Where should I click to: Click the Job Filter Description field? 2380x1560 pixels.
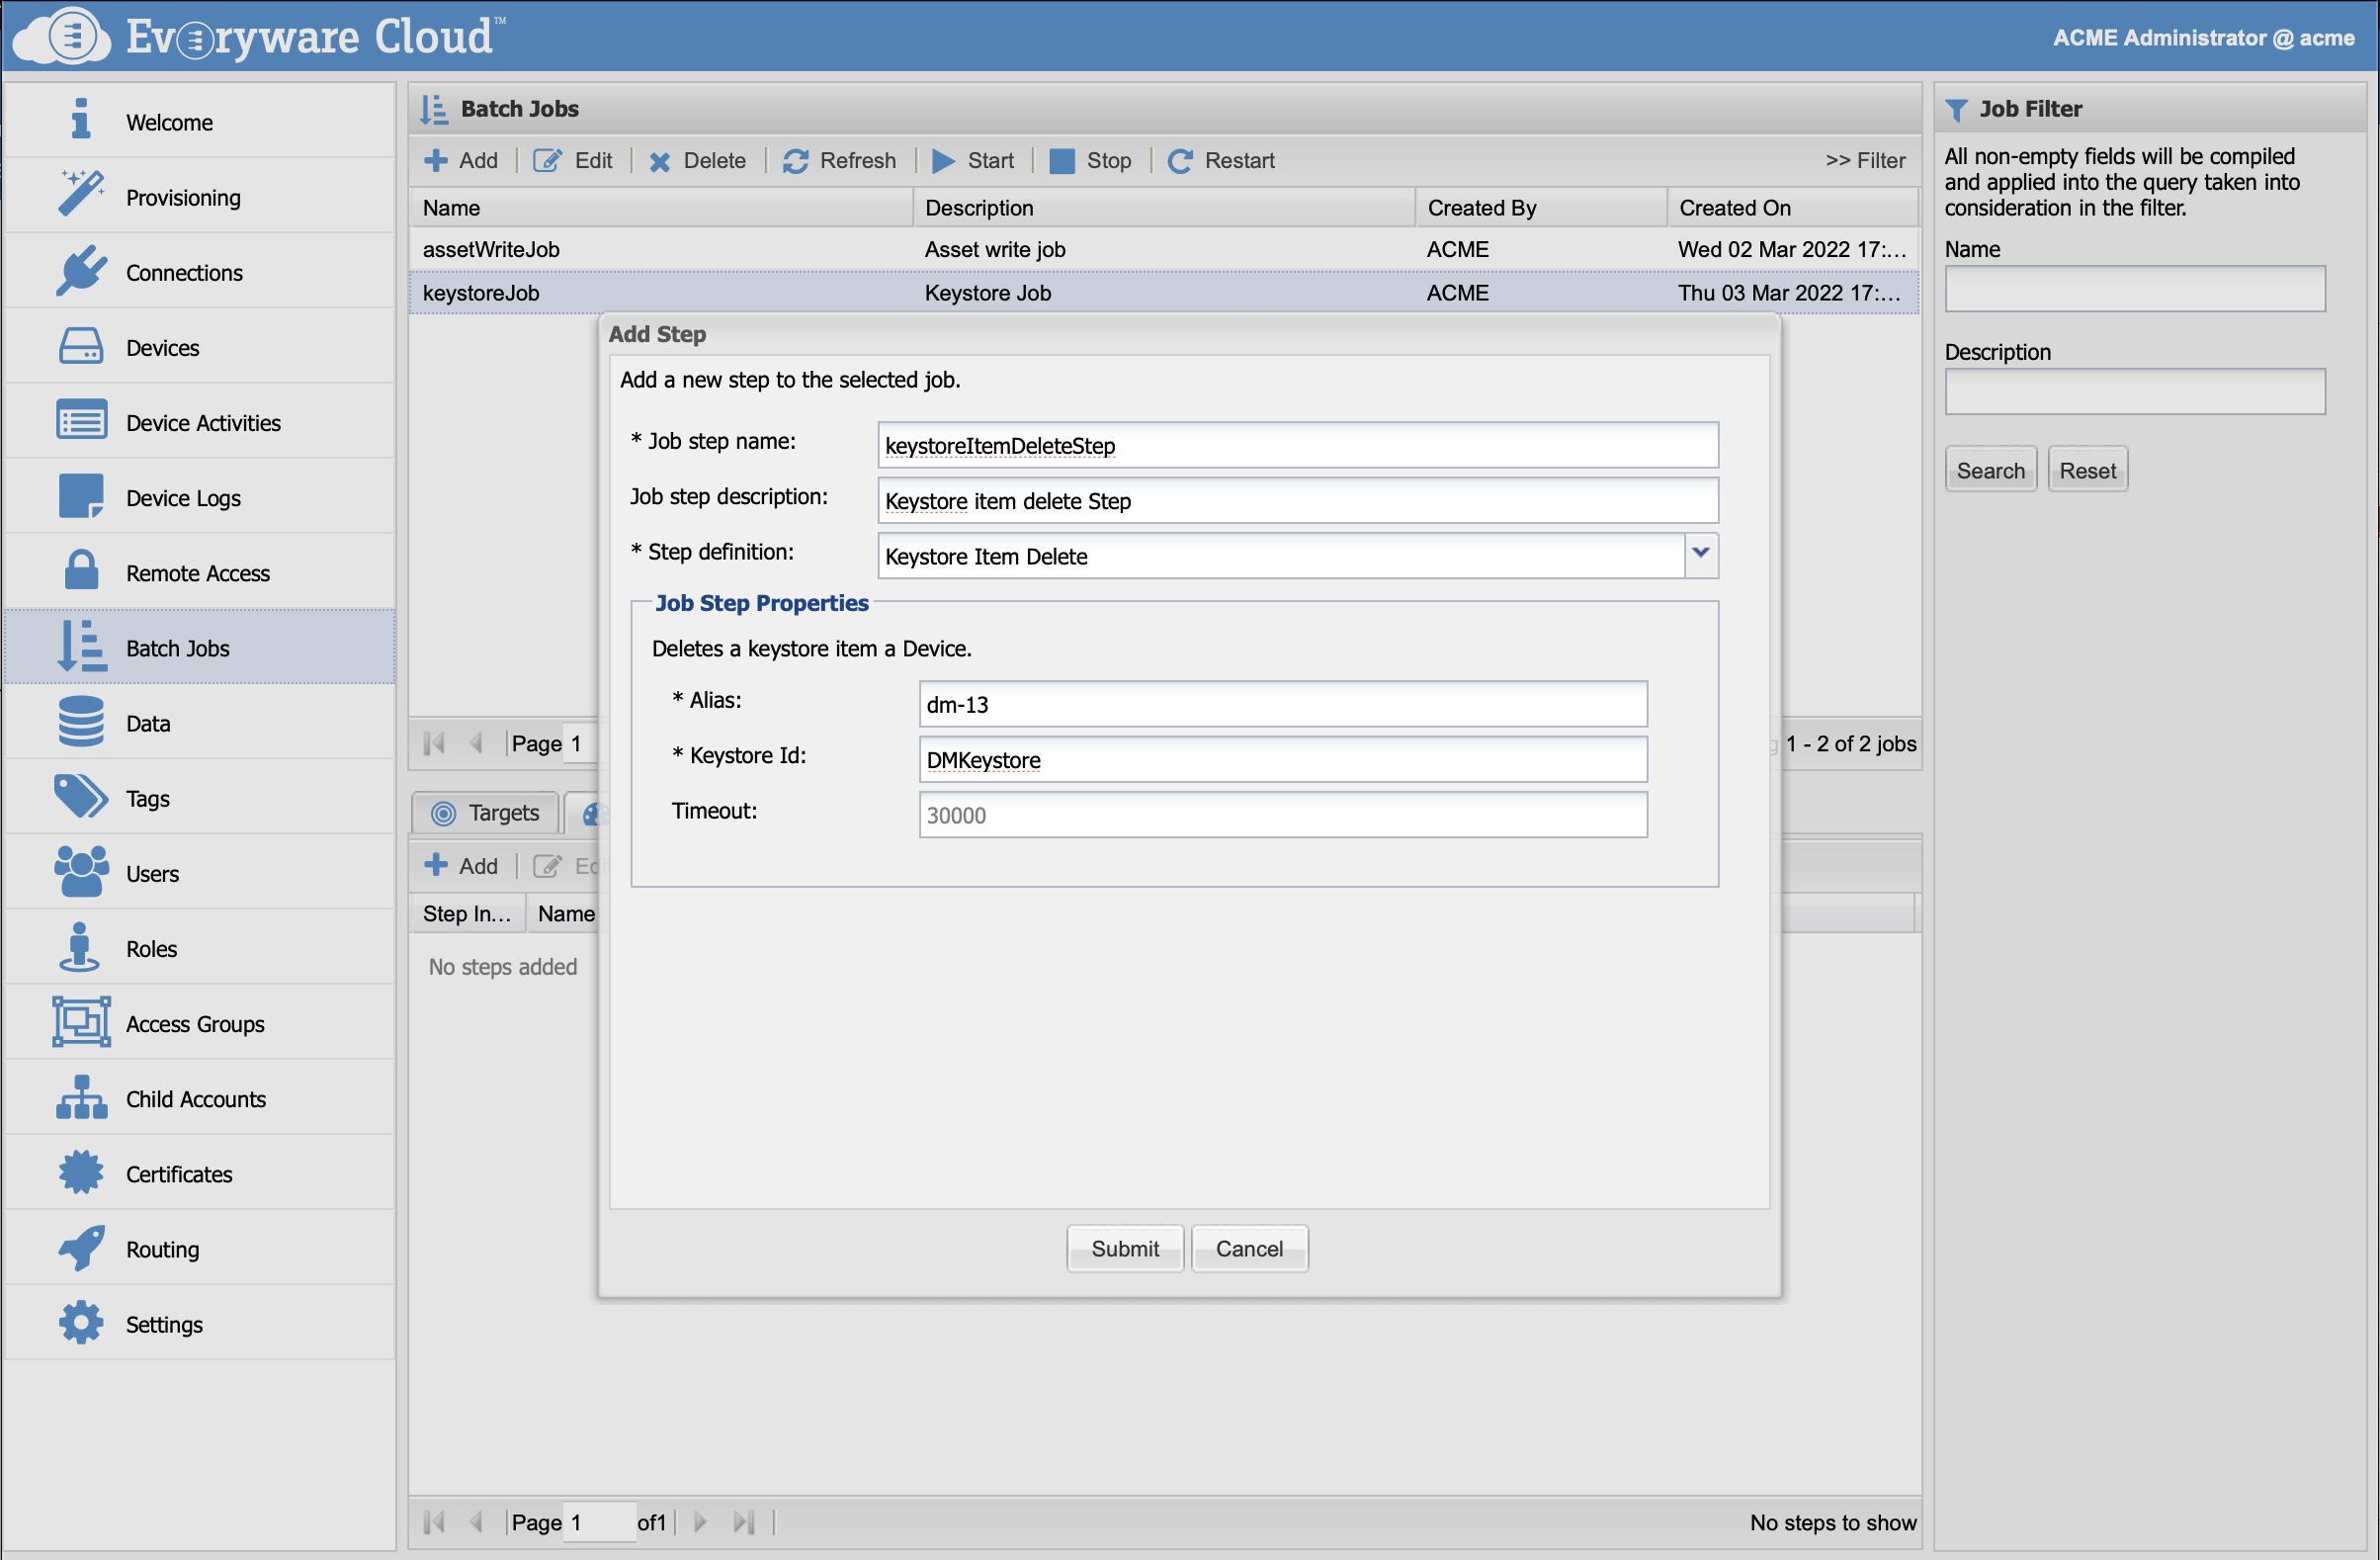pos(2135,391)
